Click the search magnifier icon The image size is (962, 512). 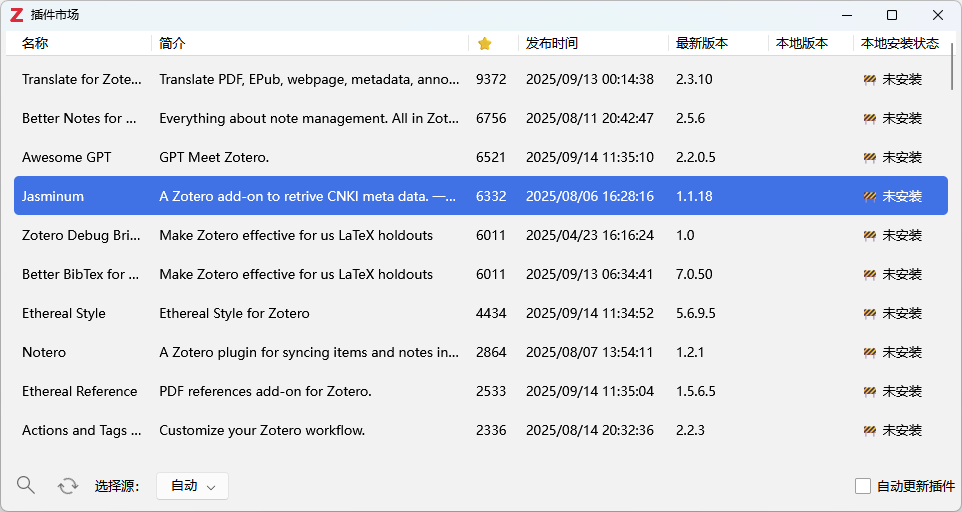click(26, 485)
